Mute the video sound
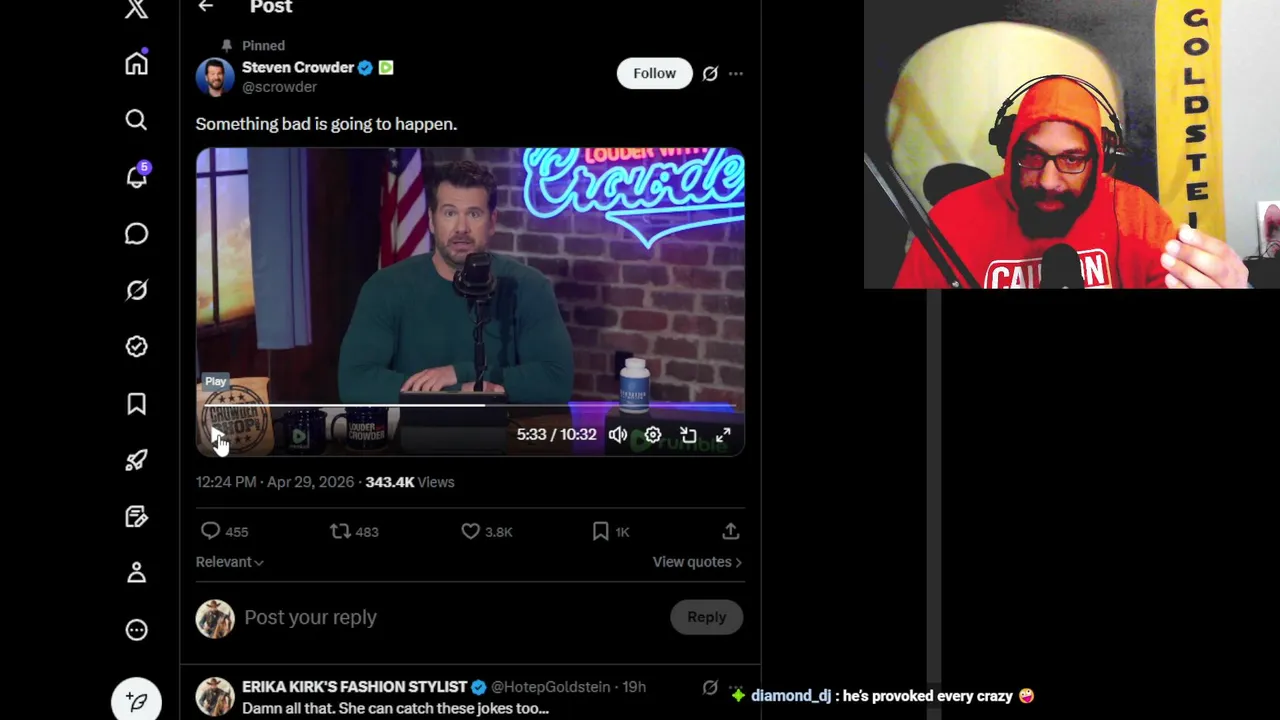 [618, 435]
